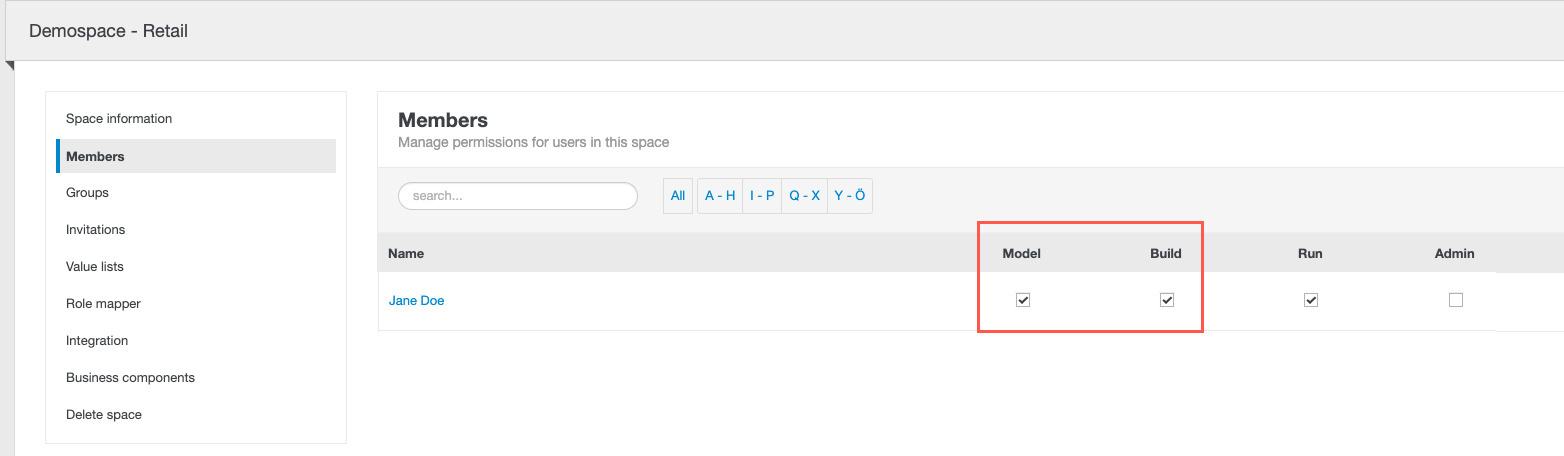1564x456 pixels.
Task: Disable Run permission for Jane Doe
Action: pos(1311,300)
